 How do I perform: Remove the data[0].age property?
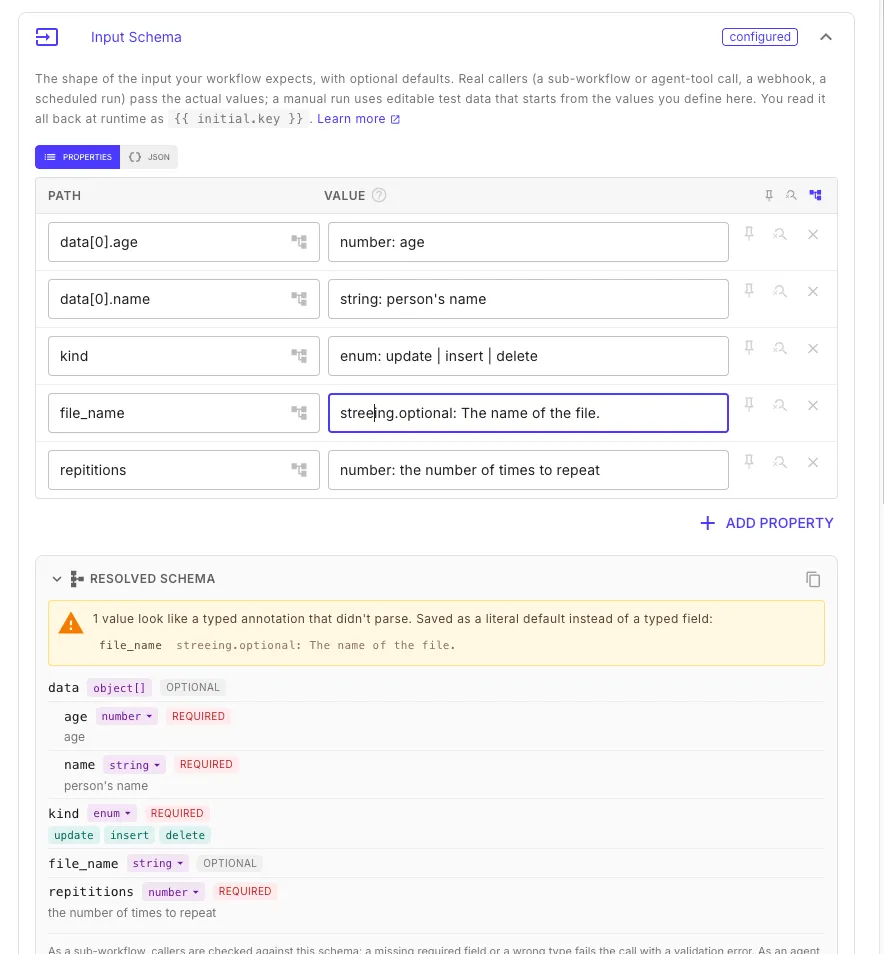(x=813, y=234)
